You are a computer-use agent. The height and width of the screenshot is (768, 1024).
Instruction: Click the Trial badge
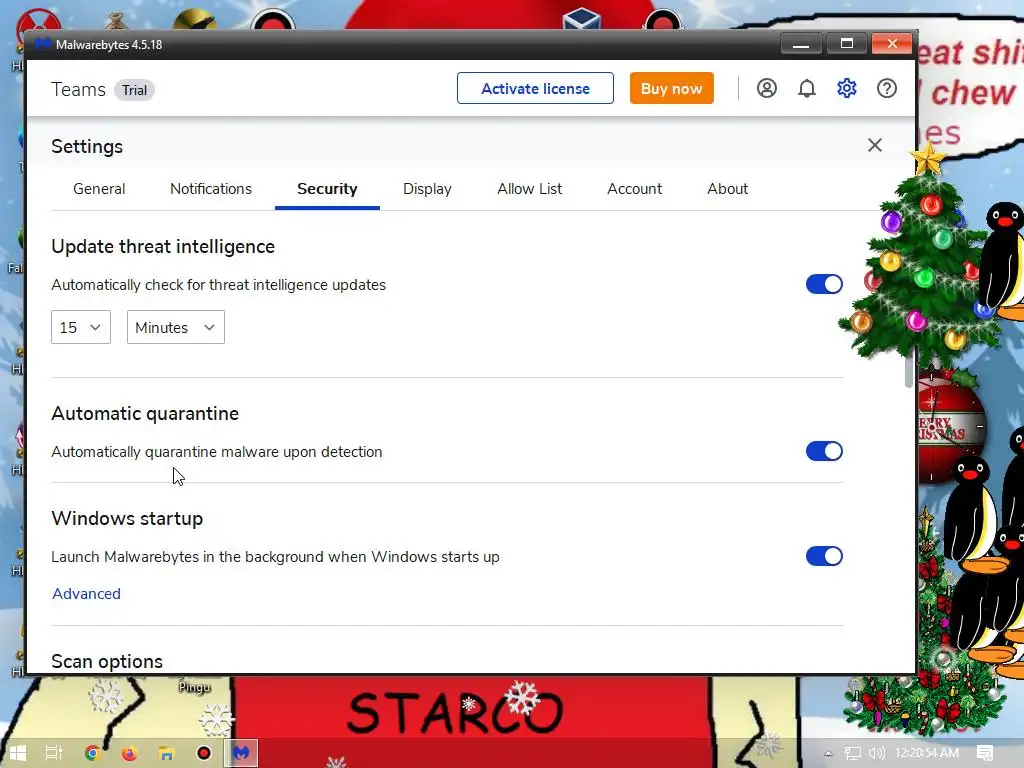(x=135, y=90)
